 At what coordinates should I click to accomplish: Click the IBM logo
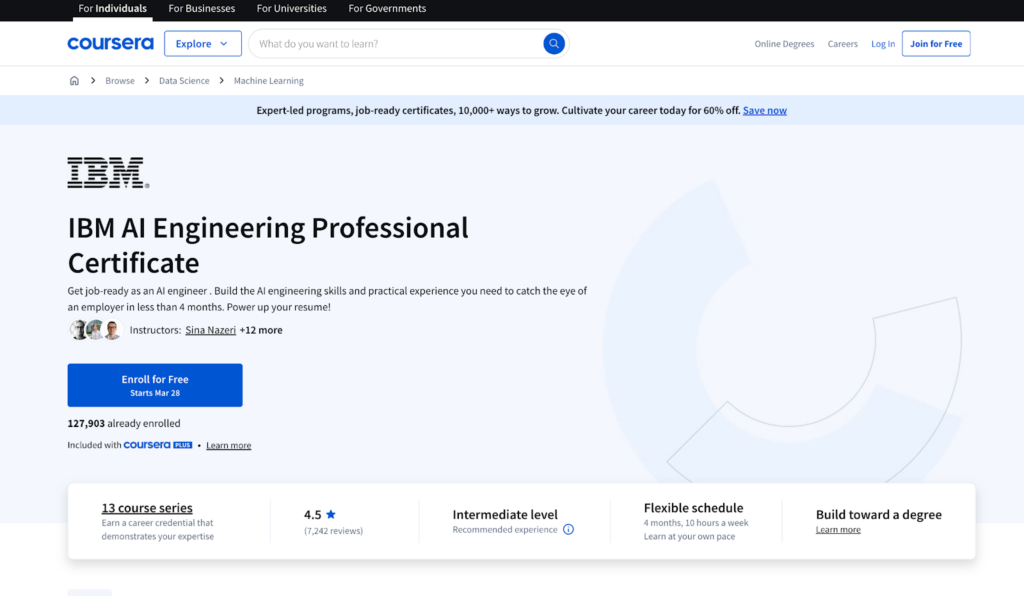(x=108, y=172)
